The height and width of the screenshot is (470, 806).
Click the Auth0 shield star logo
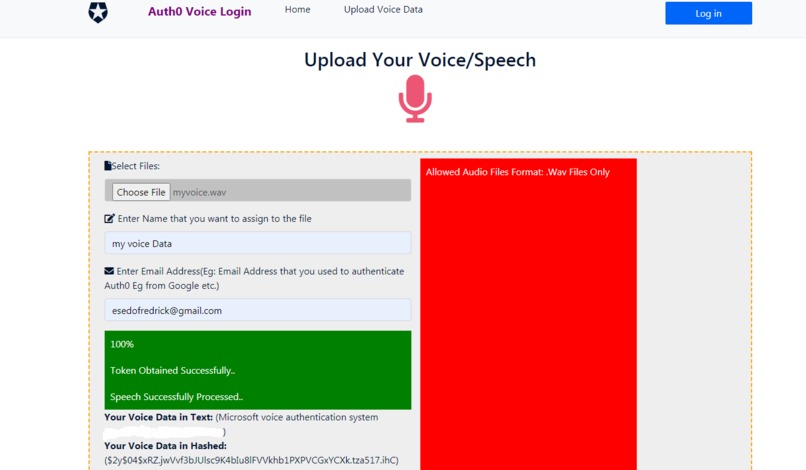coord(98,12)
